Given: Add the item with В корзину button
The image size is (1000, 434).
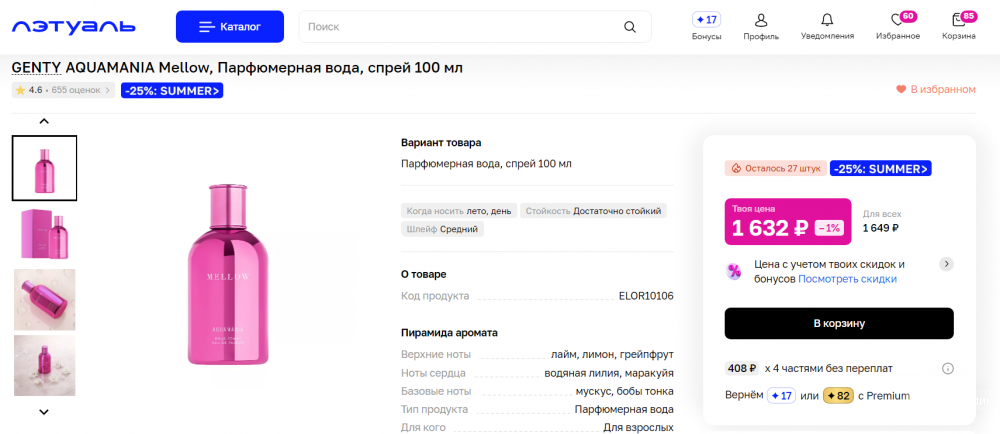Looking at the screenshot, I should (x=839, y=324).
